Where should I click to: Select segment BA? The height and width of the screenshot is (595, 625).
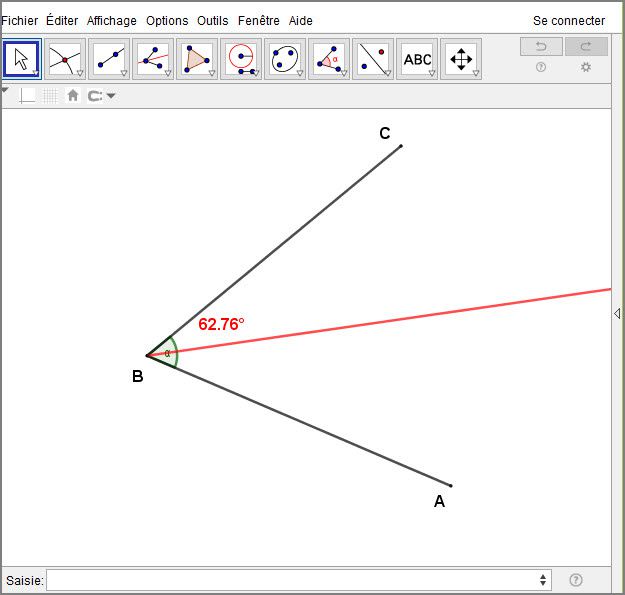[299, 420]
